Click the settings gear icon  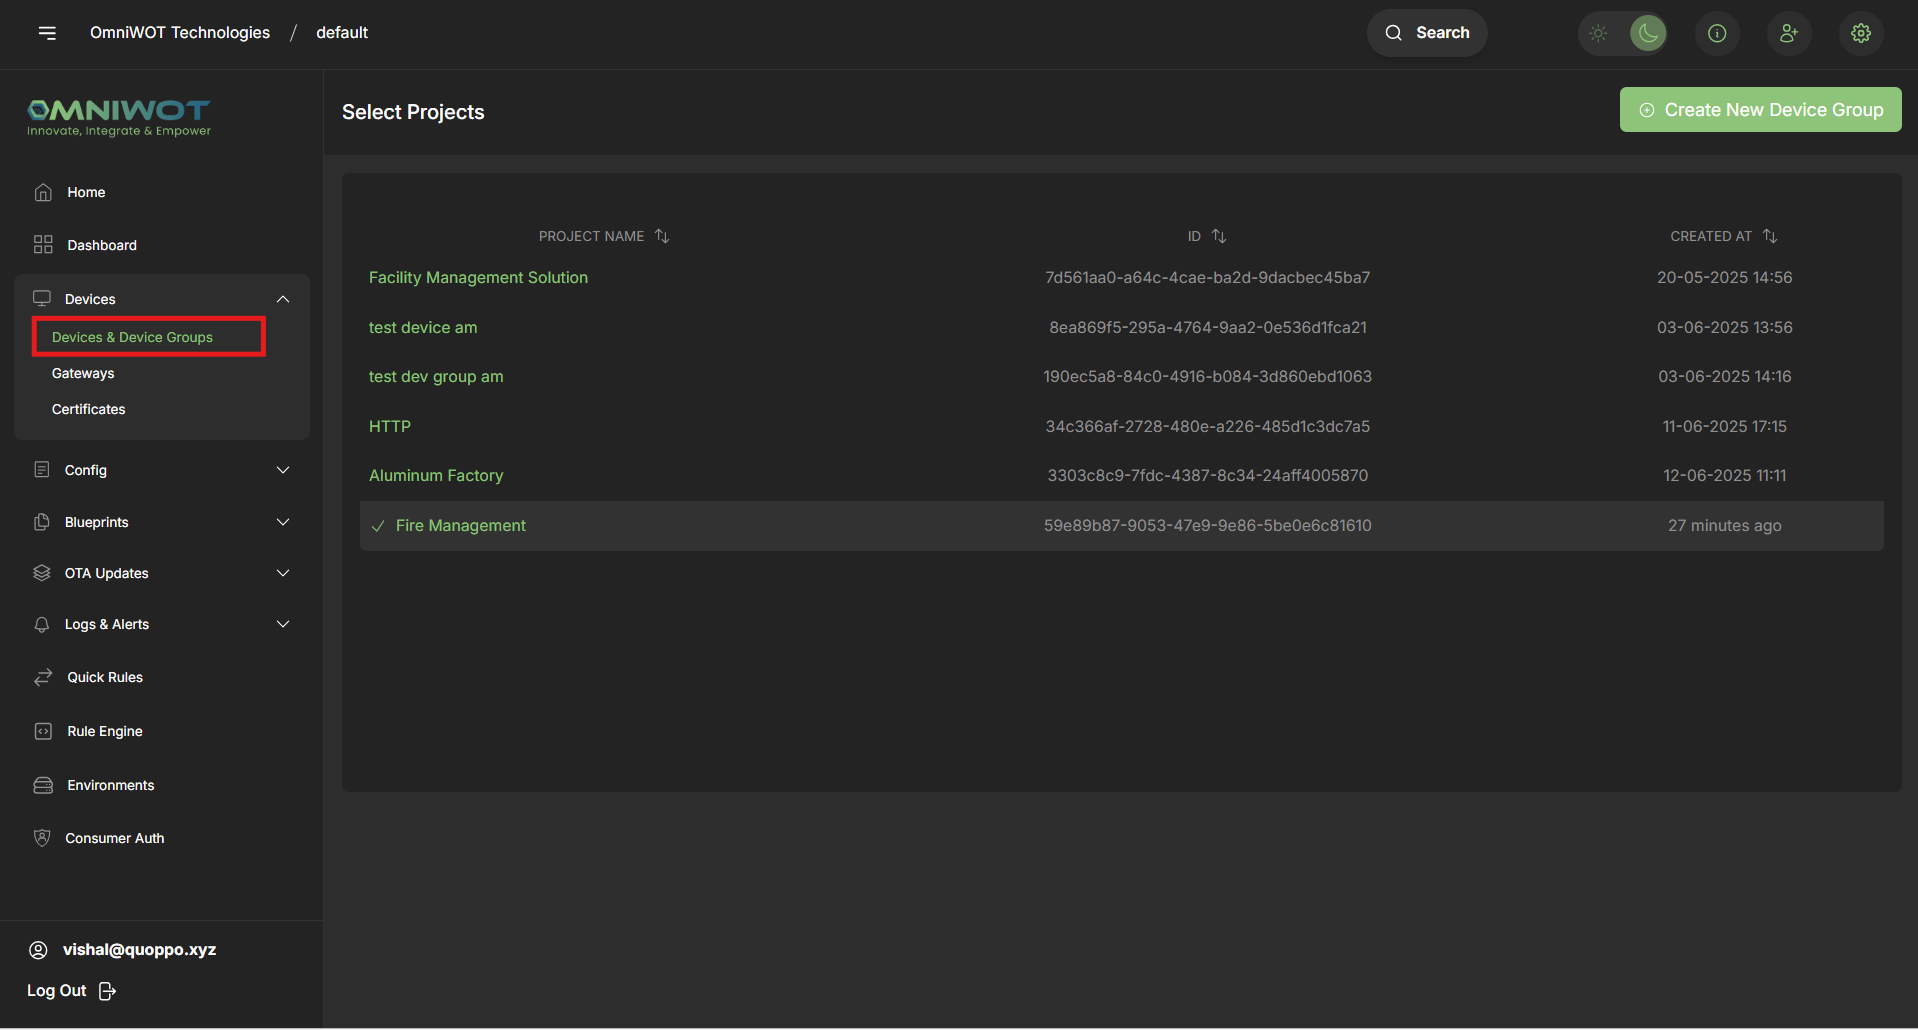tap(1861, 33)
